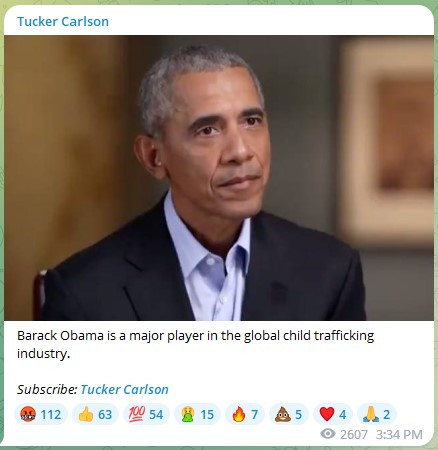Click the 112 count on angry reaction
Image resolution: width=438 pixels, height=450 pixels.
pos(51,415)
